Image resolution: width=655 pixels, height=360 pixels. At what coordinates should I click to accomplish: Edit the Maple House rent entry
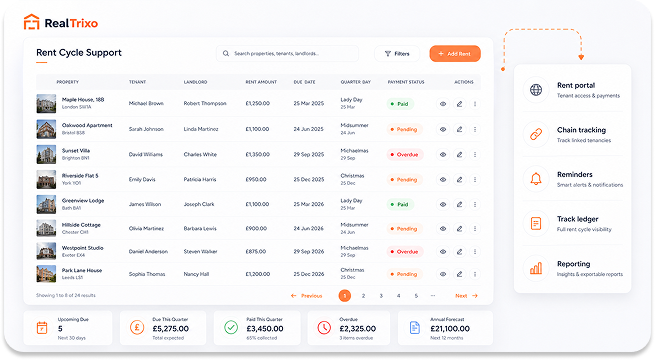tap(460, 104)
